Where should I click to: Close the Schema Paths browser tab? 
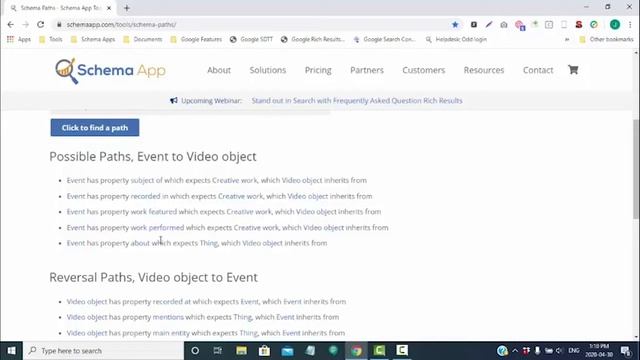point(109,8)
